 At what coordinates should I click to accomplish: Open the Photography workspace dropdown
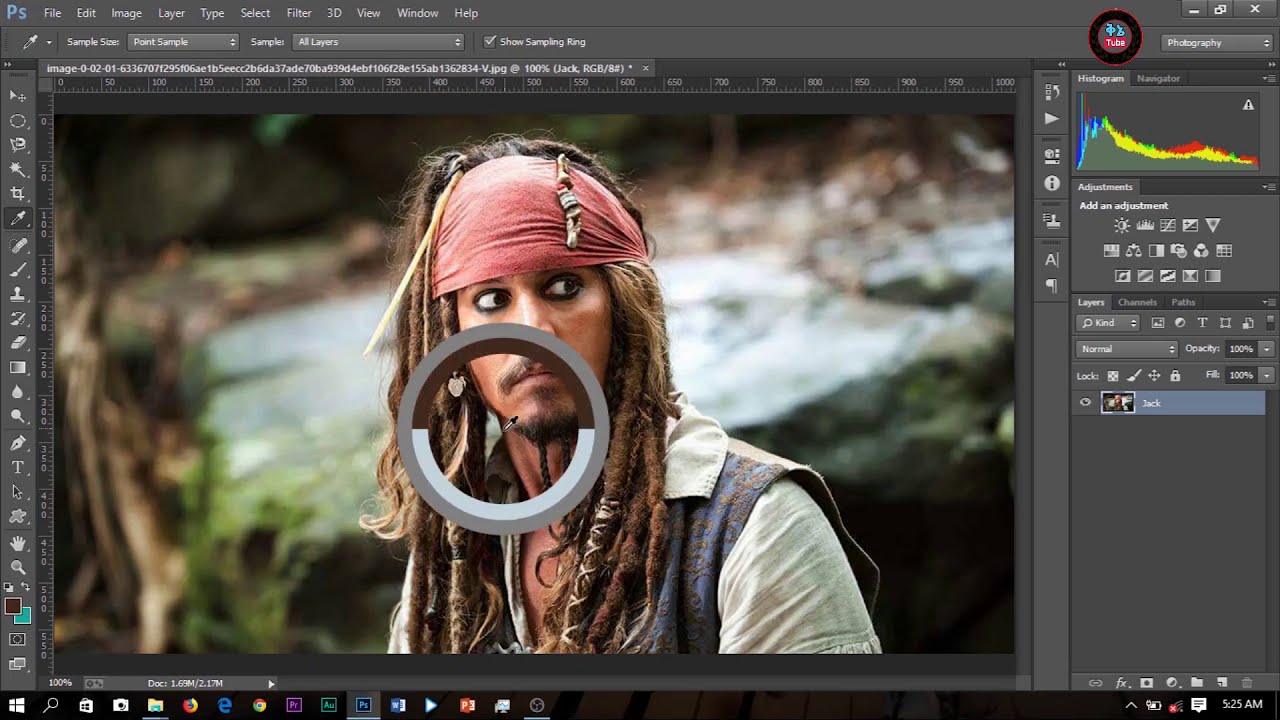click(1217, 43)
